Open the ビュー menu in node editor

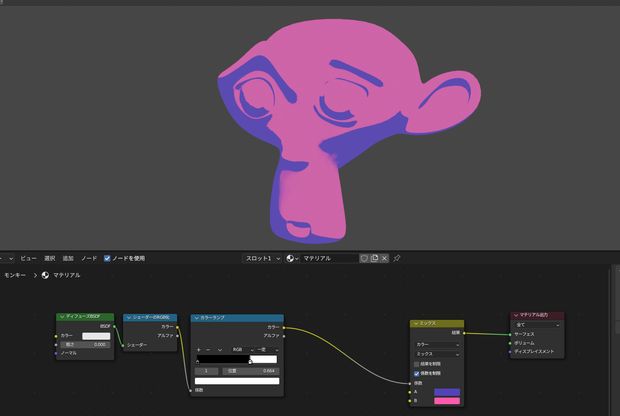[x=28, y=258]
